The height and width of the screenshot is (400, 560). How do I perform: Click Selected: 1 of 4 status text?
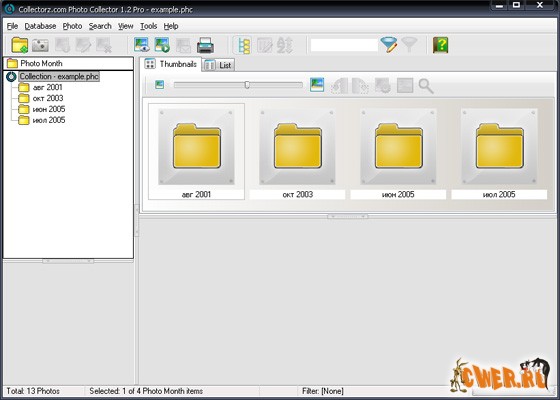[146, 391]
